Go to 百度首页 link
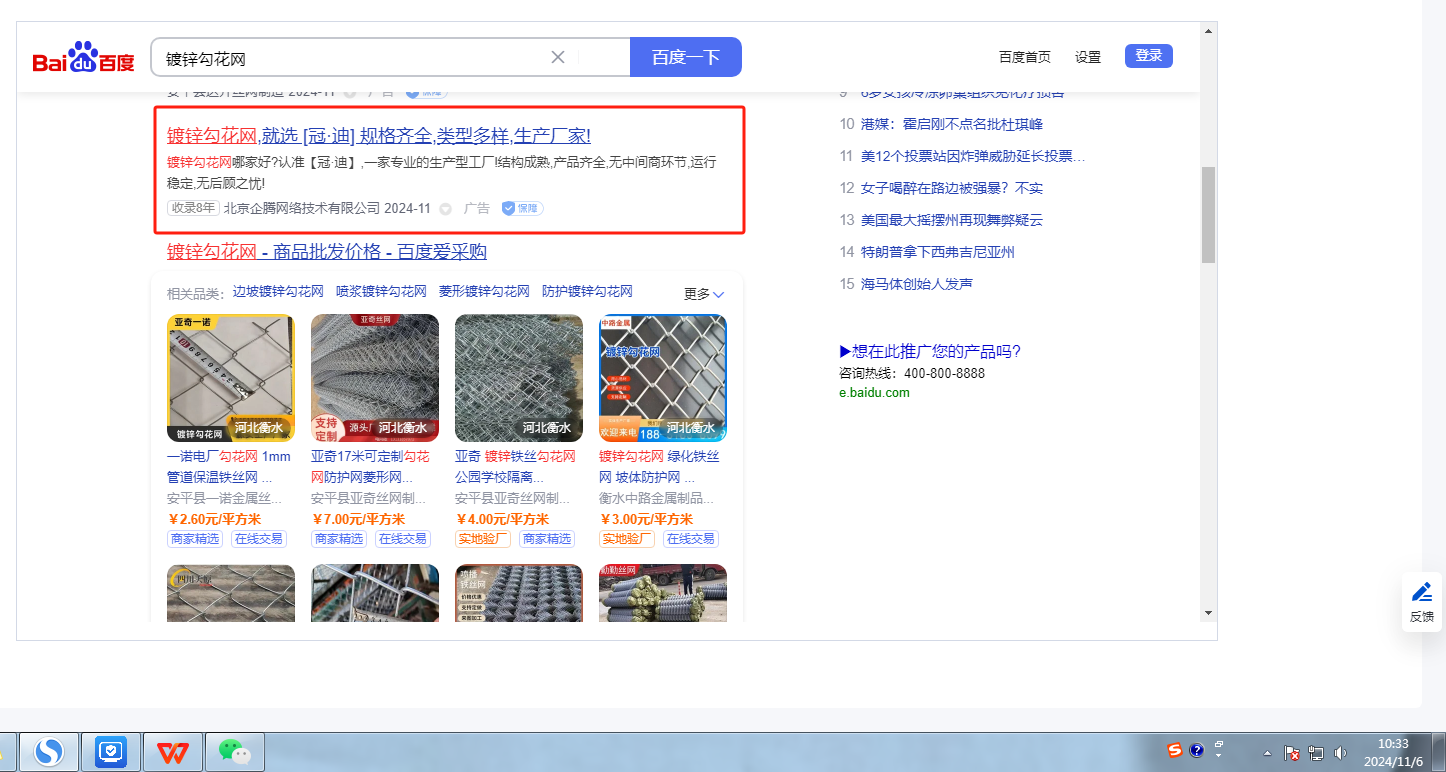The height and width of the screenshot is (772, 1446). [x=1025, y=57]
